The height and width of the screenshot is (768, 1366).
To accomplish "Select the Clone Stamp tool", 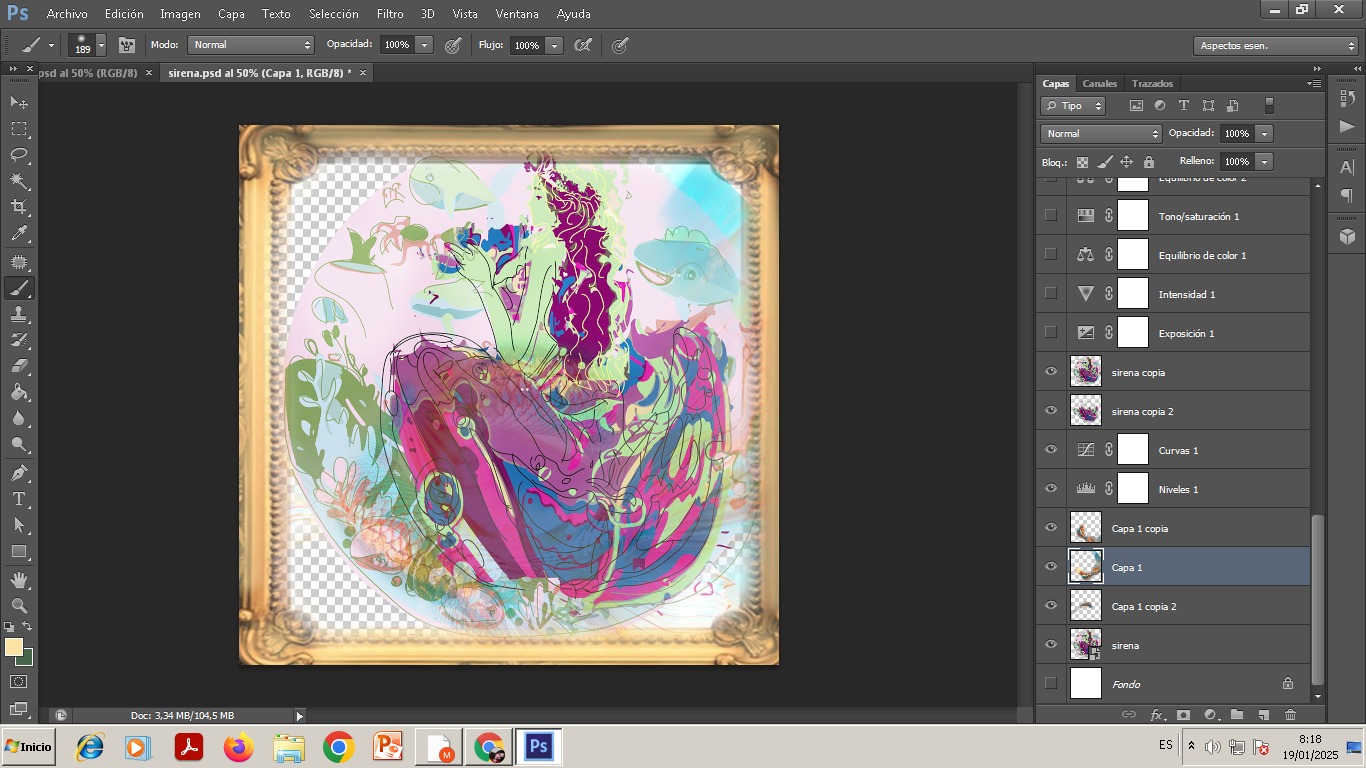I will click(x=19, y=314).
